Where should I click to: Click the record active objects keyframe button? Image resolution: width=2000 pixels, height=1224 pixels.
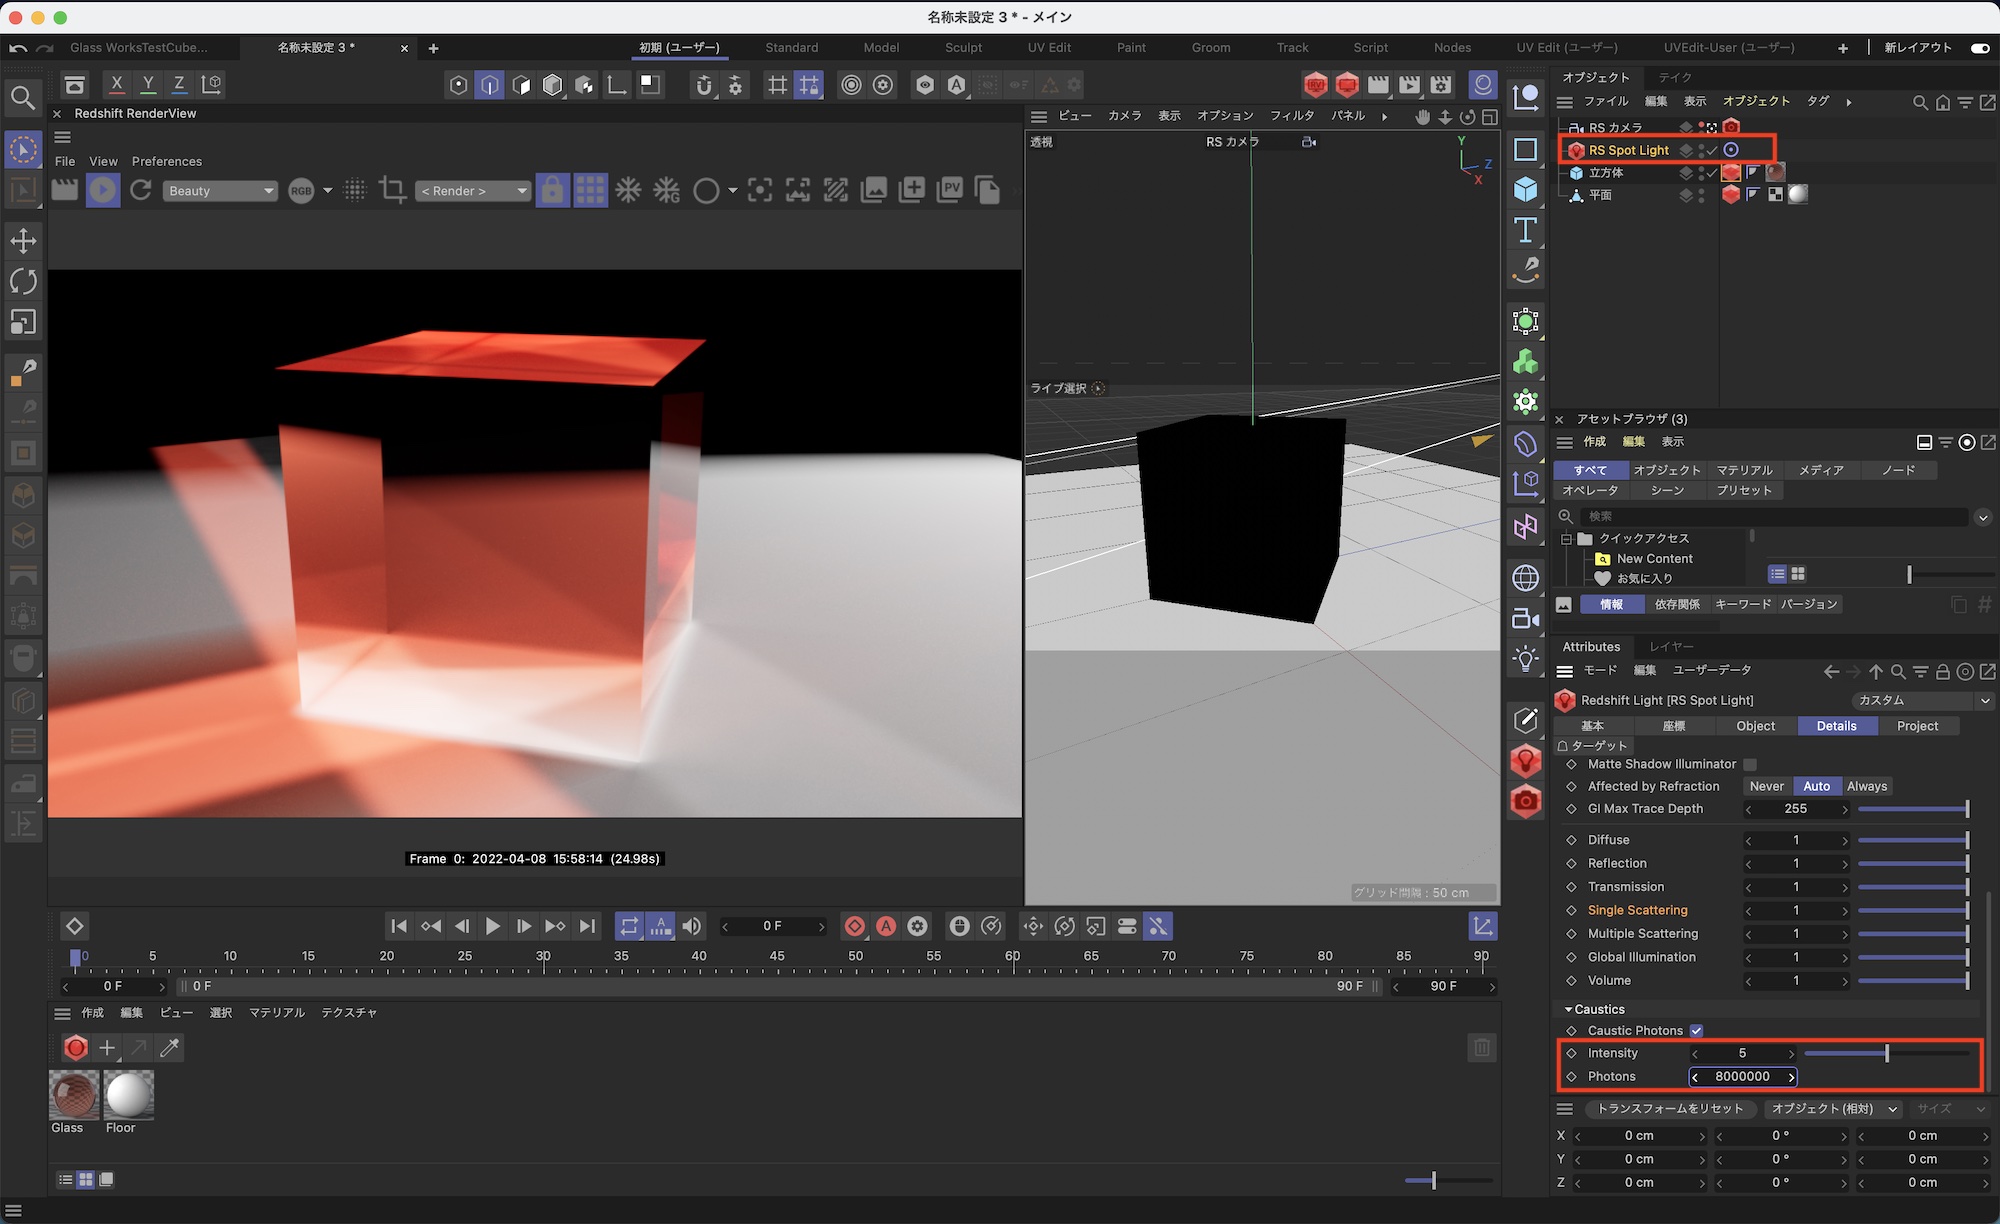(x=854, y=926)
